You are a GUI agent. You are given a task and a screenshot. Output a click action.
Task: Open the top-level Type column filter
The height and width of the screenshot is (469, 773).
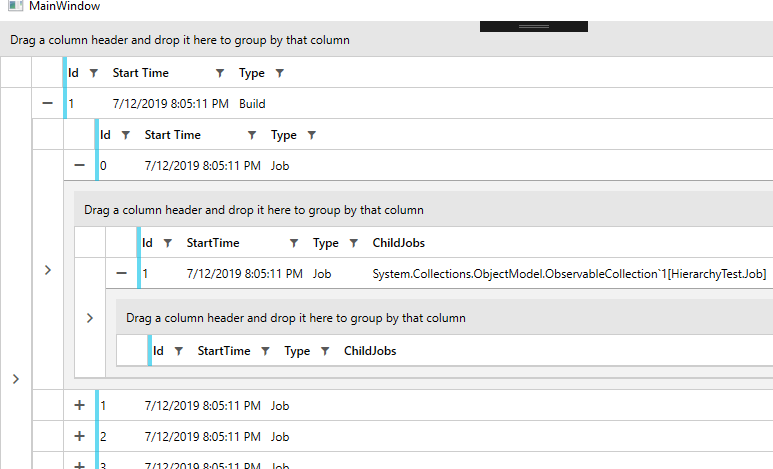pyautogui.click(x=280, y=73)
